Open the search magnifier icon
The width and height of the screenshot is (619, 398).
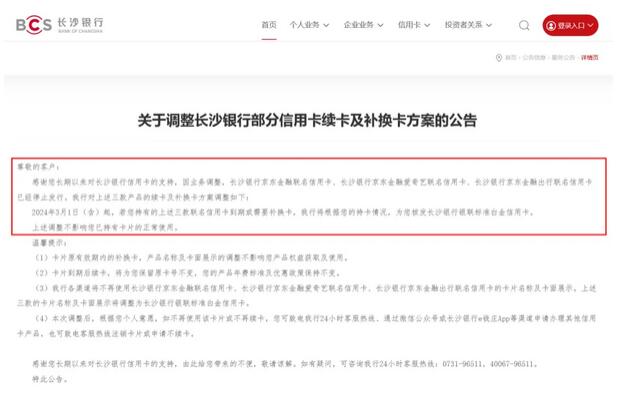point(524,25)
